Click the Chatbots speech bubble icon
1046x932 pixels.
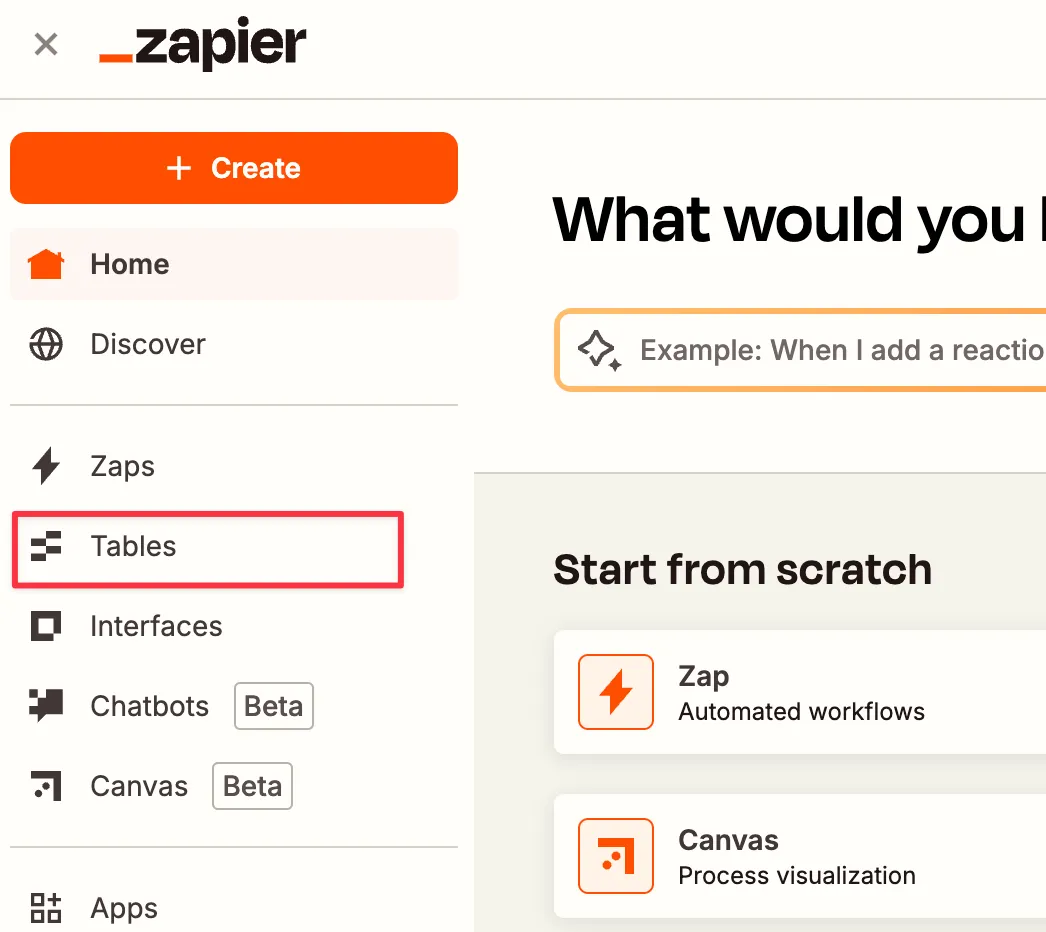click(x=46, y=706)
